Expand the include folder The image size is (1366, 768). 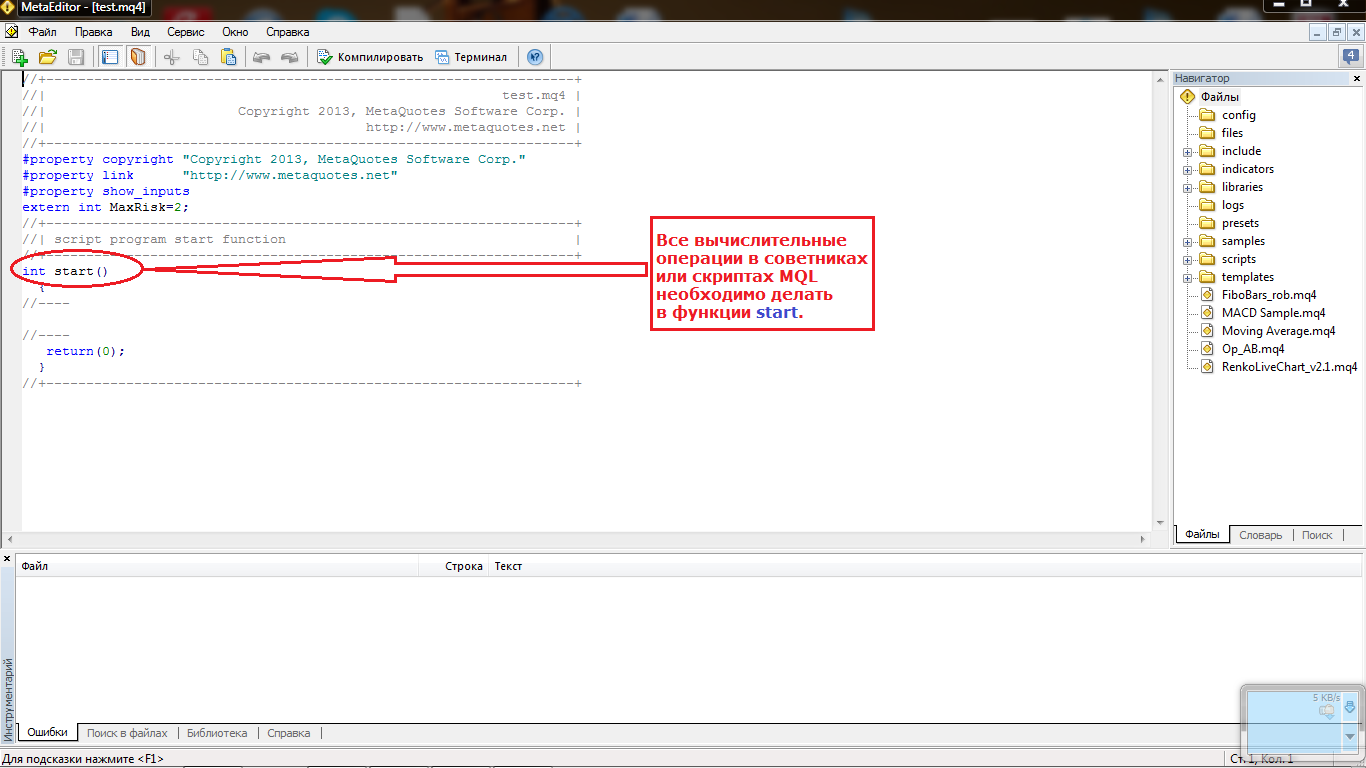1188,152
